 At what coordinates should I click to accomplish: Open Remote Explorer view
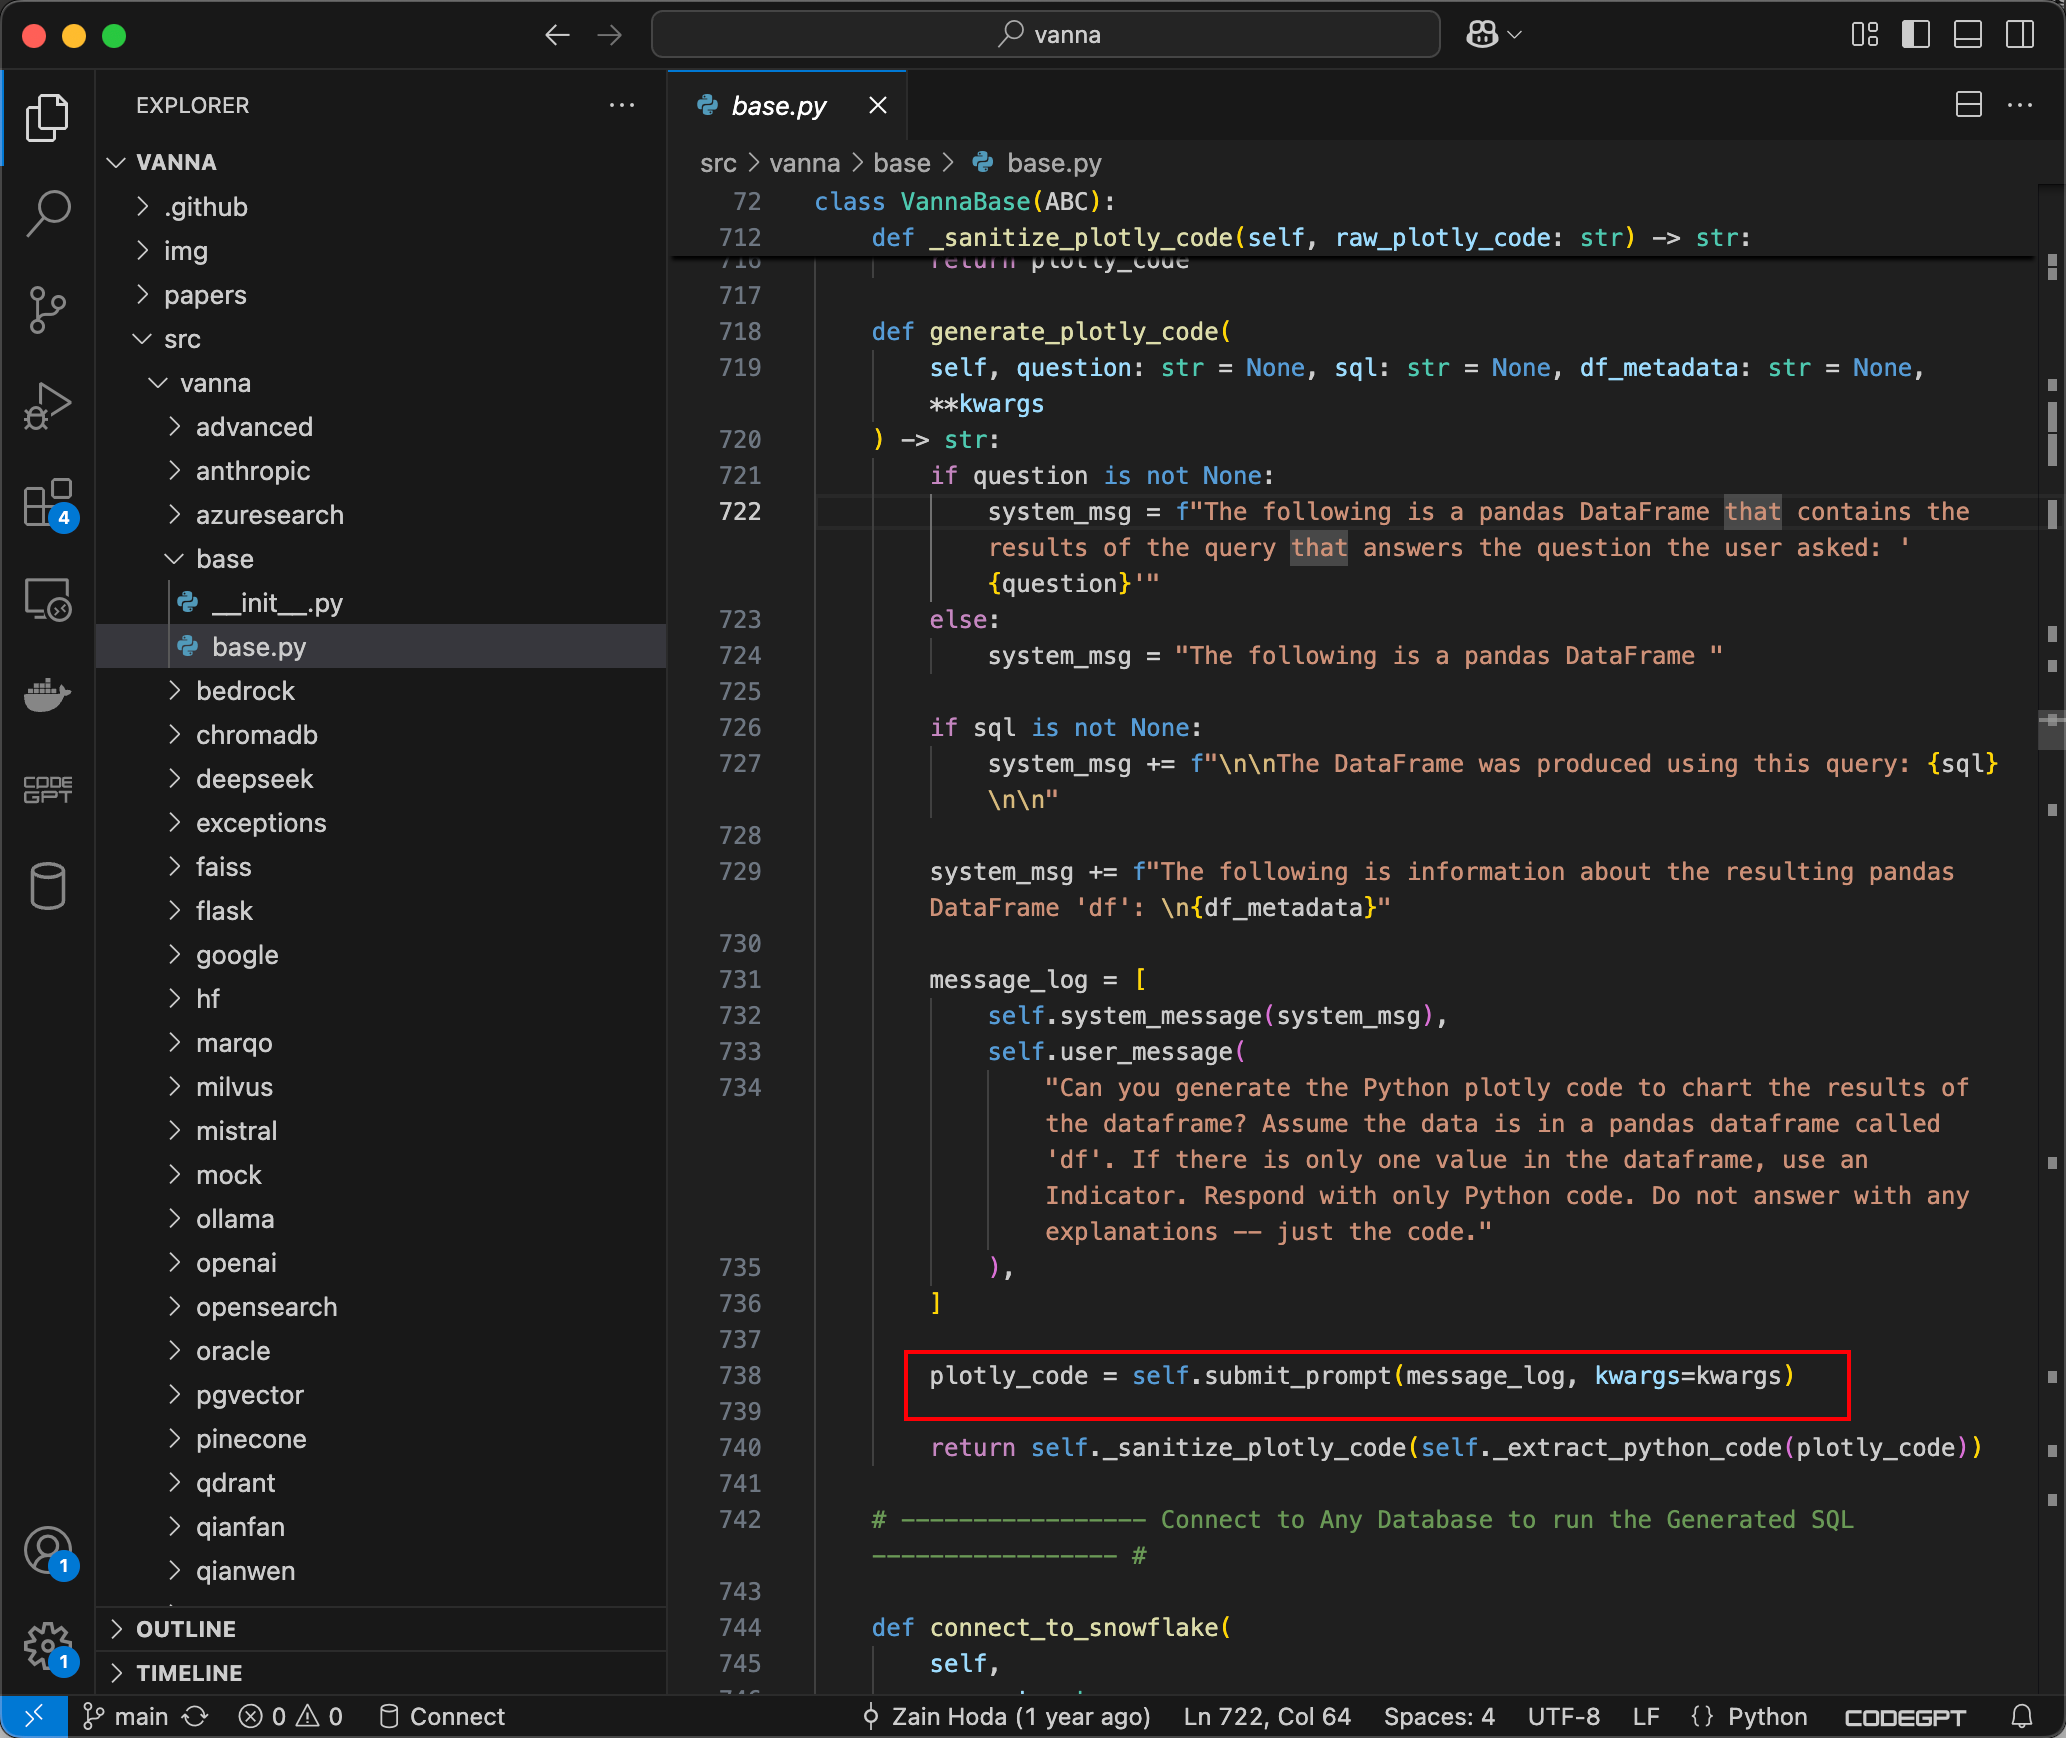coord(47,599)
